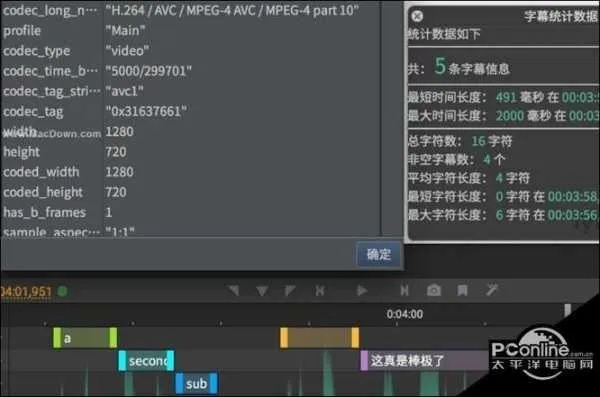Click the bookmark icon in the transport bar
Image resolution: width=600 pixels, height=397 pixels.
[462, 290]
